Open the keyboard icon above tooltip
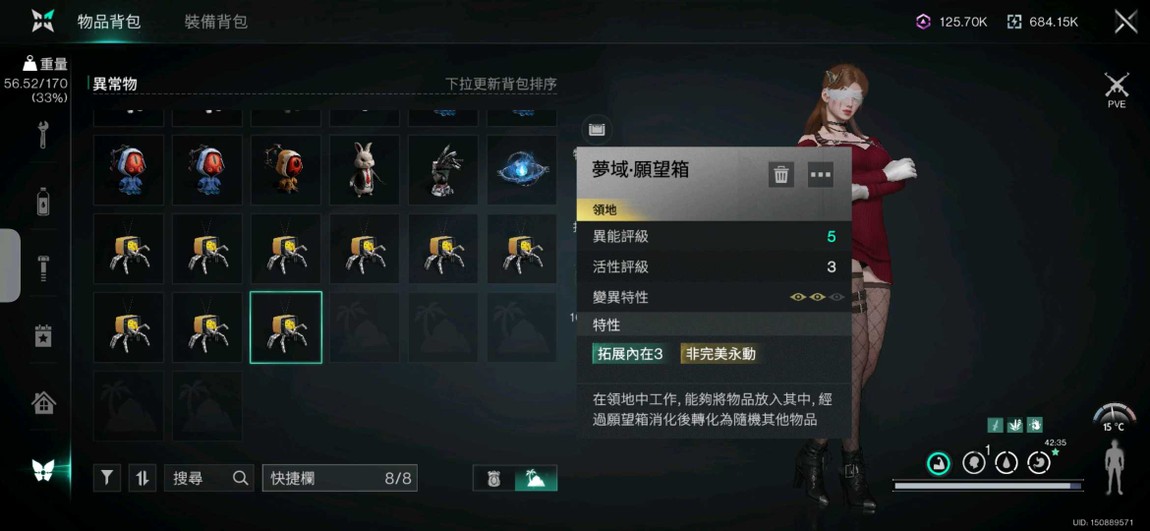Screen dimensions: 1150x531 tap(597, 131)
